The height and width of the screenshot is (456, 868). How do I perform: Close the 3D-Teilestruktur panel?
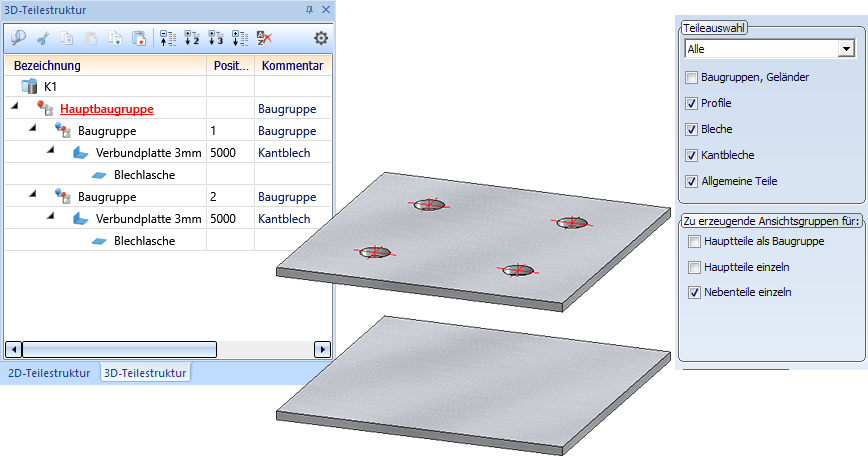coord(326,10)
